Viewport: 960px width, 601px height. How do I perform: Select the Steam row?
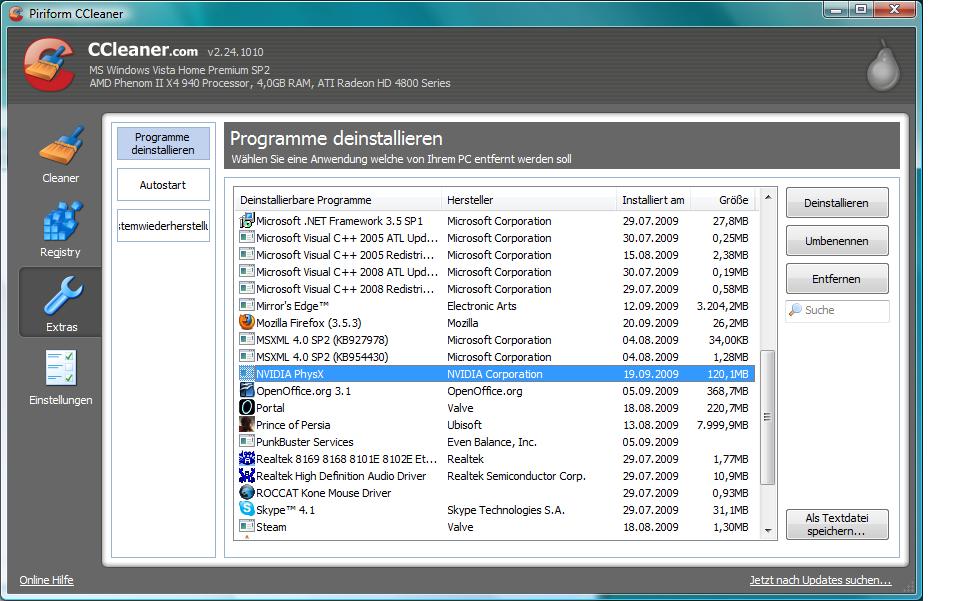tap(495, 527)
